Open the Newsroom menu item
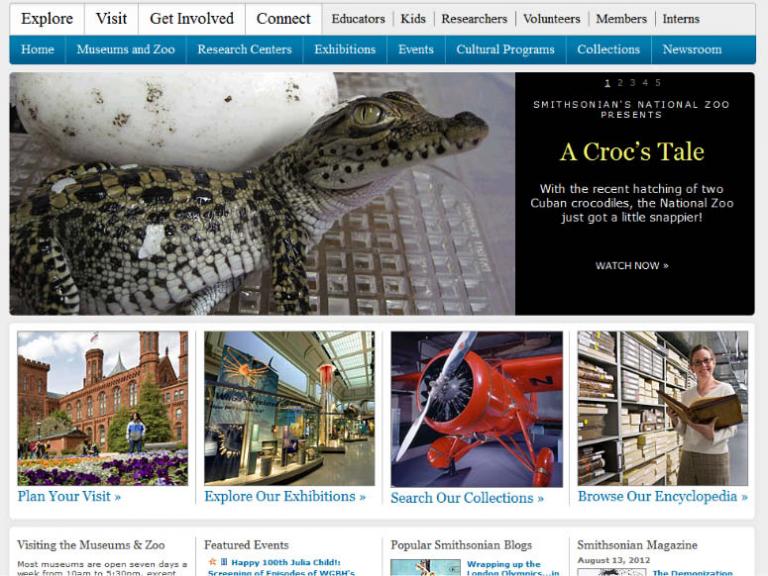 (x=692, y=49)
